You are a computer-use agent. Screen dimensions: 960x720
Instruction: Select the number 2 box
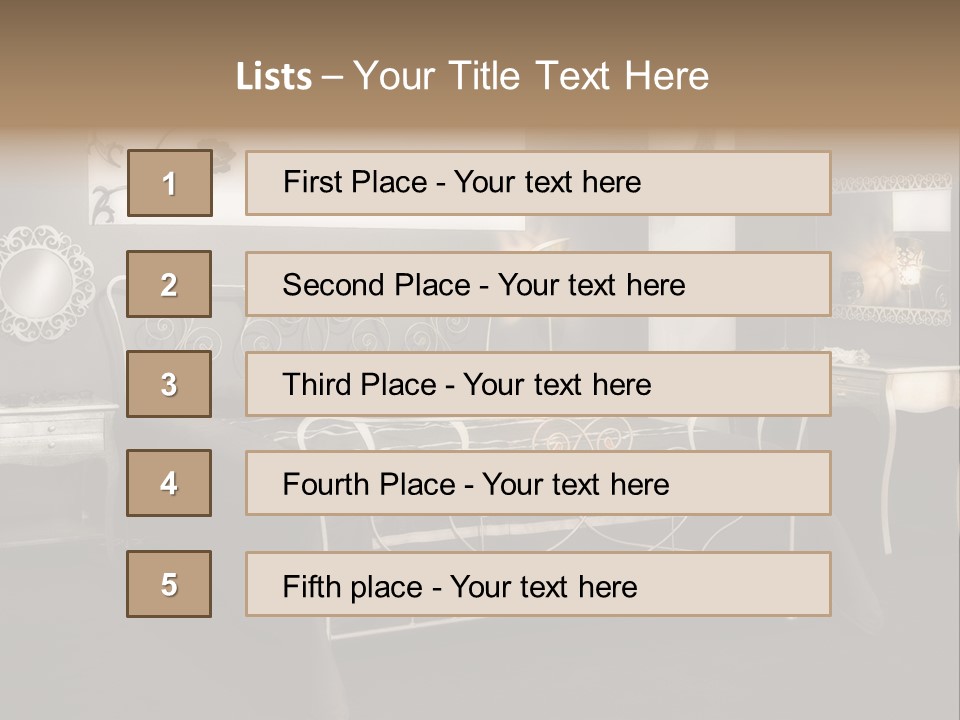click(169, 284)
